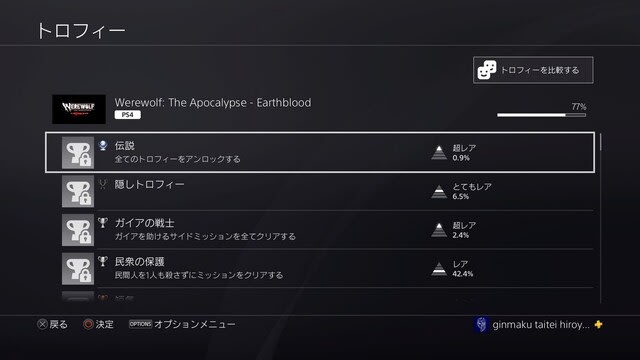Click the trophy list vertical scrollbar

click(601, 218)
